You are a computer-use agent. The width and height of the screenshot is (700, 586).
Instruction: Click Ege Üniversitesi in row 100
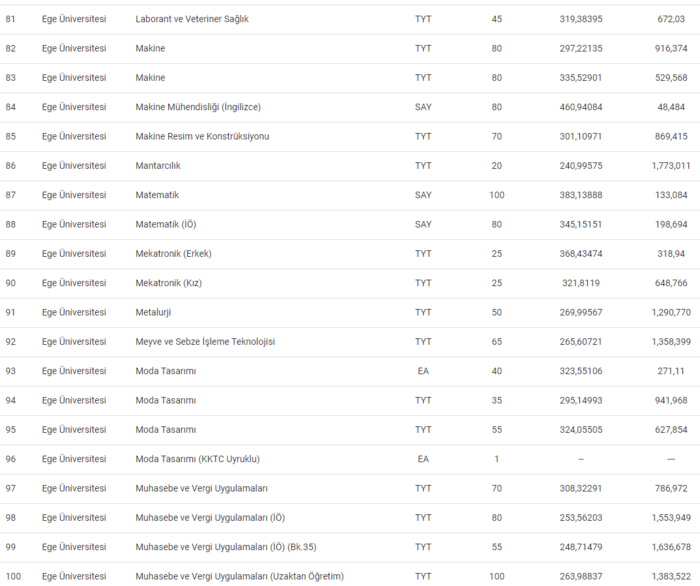(74, 576)
